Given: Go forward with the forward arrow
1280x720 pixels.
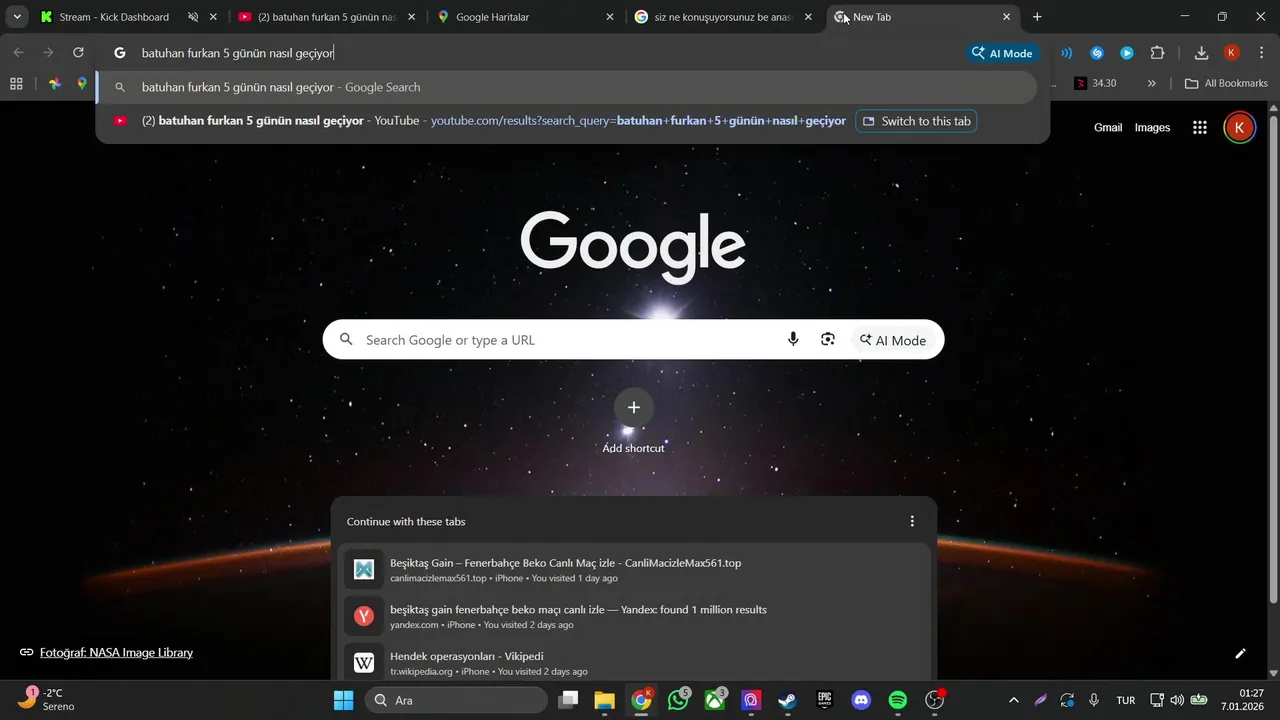Looking at the screenshot, I should coord(48,52).
